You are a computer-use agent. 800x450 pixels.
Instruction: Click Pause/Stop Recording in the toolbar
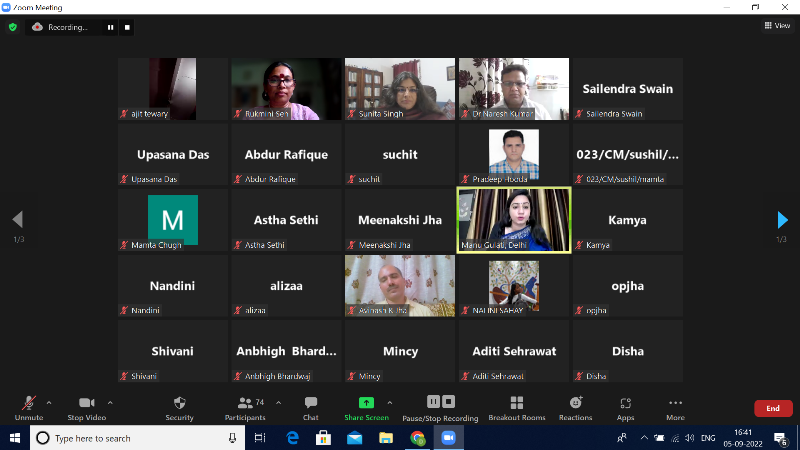pyautogui.click(x=440, y=403)
